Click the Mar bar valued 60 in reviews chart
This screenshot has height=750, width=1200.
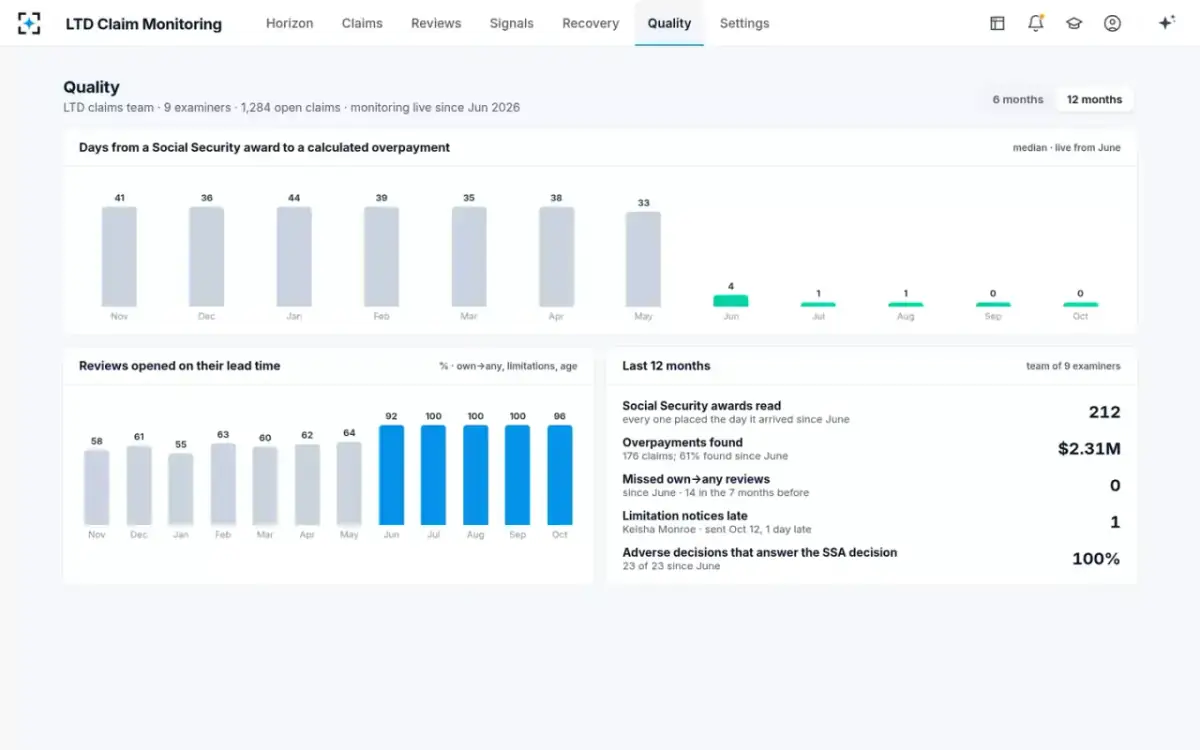click(x=265, y=486)
